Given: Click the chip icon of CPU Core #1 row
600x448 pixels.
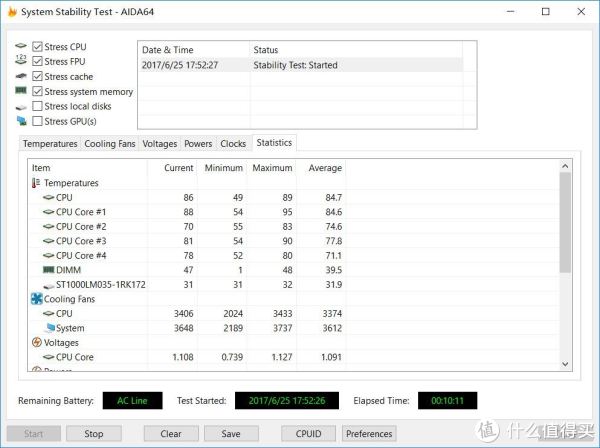Looking at the screenshot, I should point(49,212).
